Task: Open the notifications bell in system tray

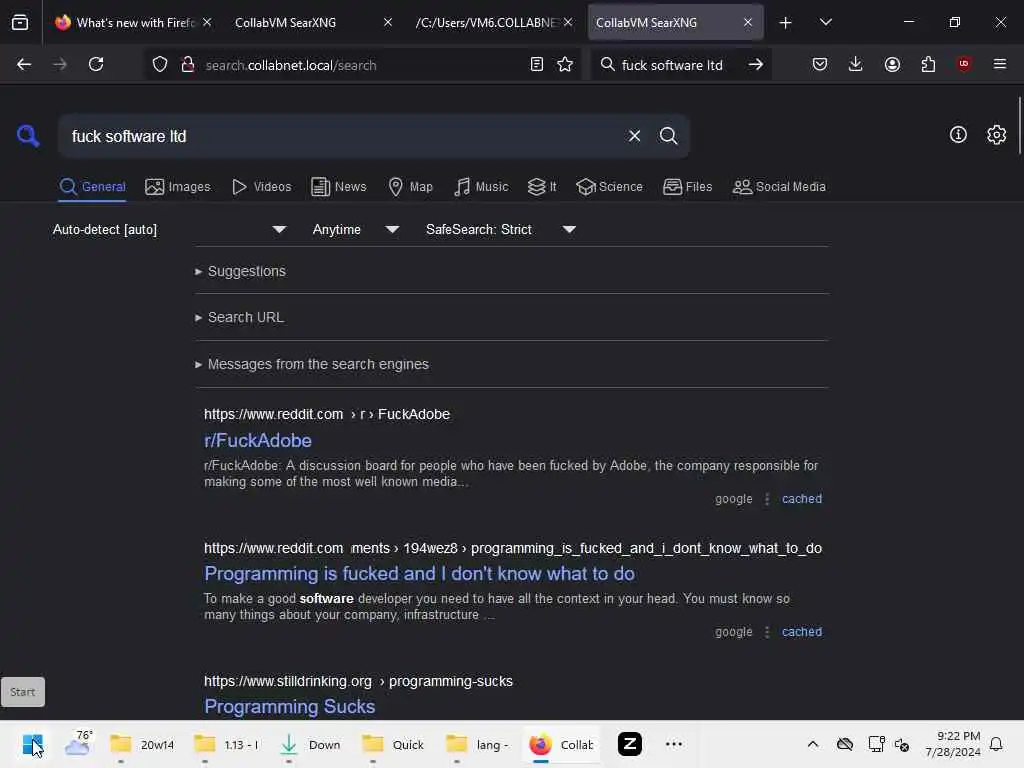Action: click(x=997, y=744)
